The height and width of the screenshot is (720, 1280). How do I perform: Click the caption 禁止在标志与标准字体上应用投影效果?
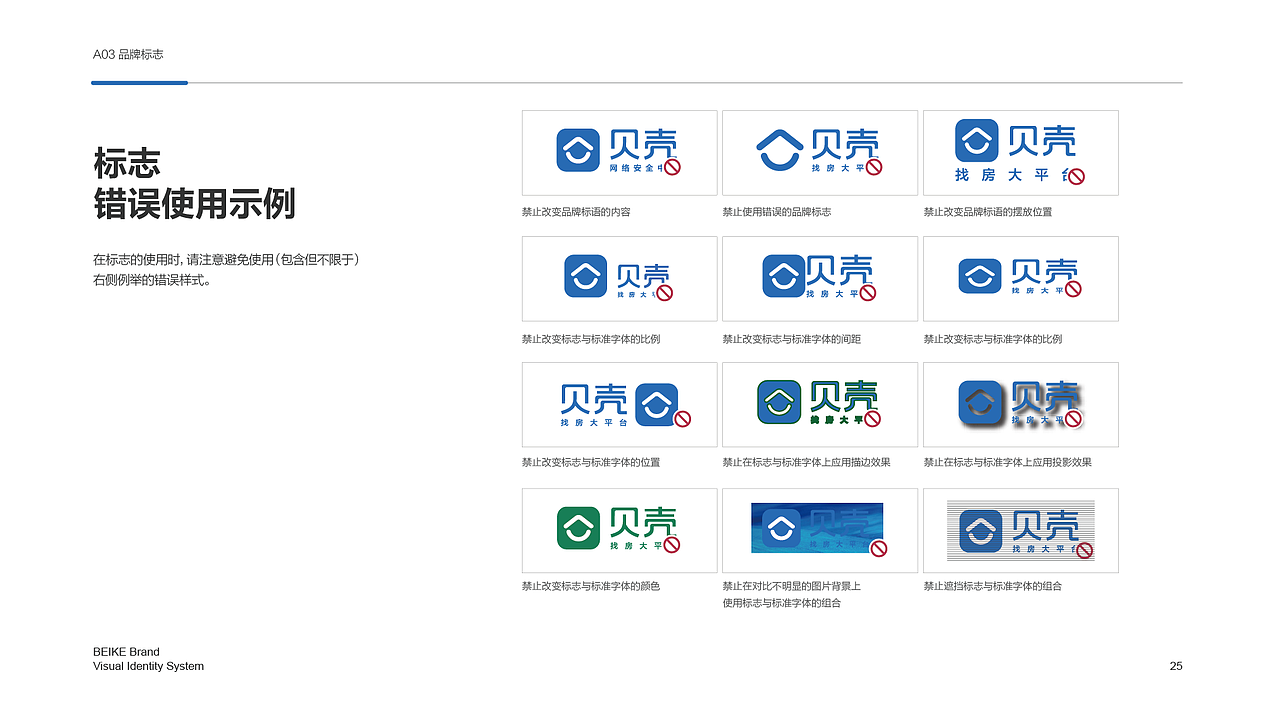(x=1008, y=463)
